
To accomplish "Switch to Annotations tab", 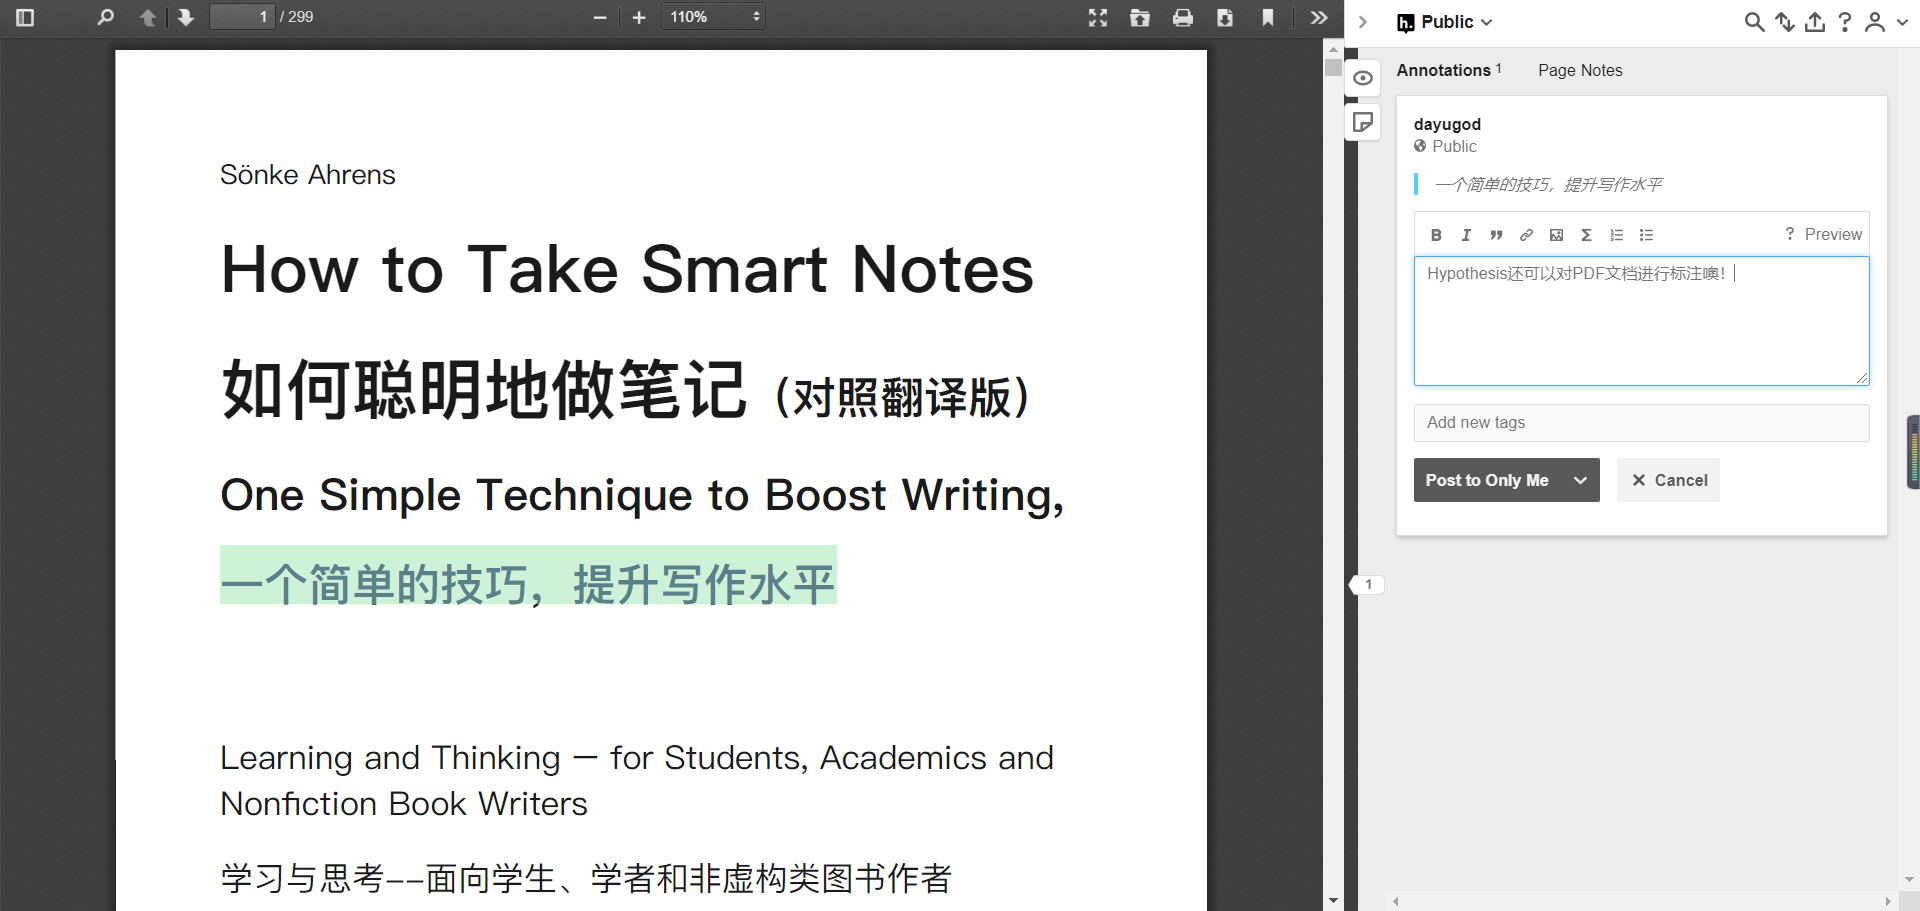I will [x=1449, y=70].
